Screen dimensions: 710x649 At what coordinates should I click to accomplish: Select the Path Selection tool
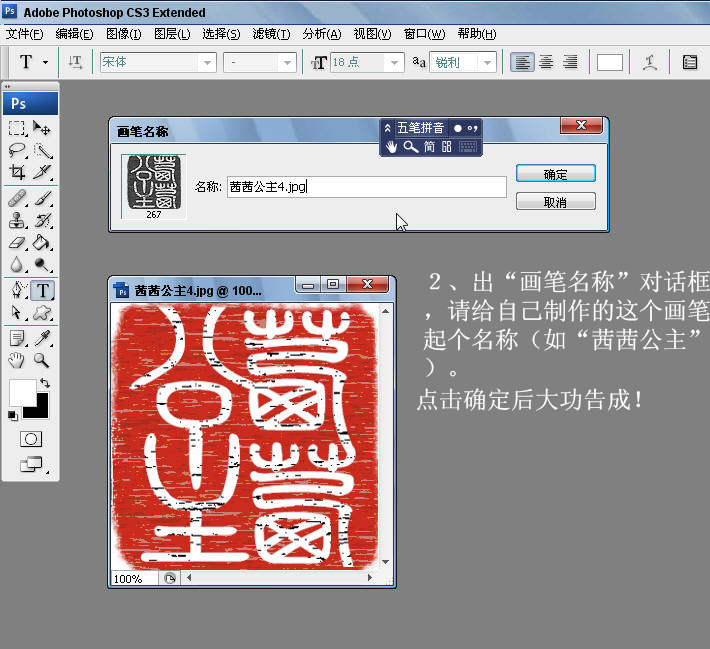tap(17, 312)
